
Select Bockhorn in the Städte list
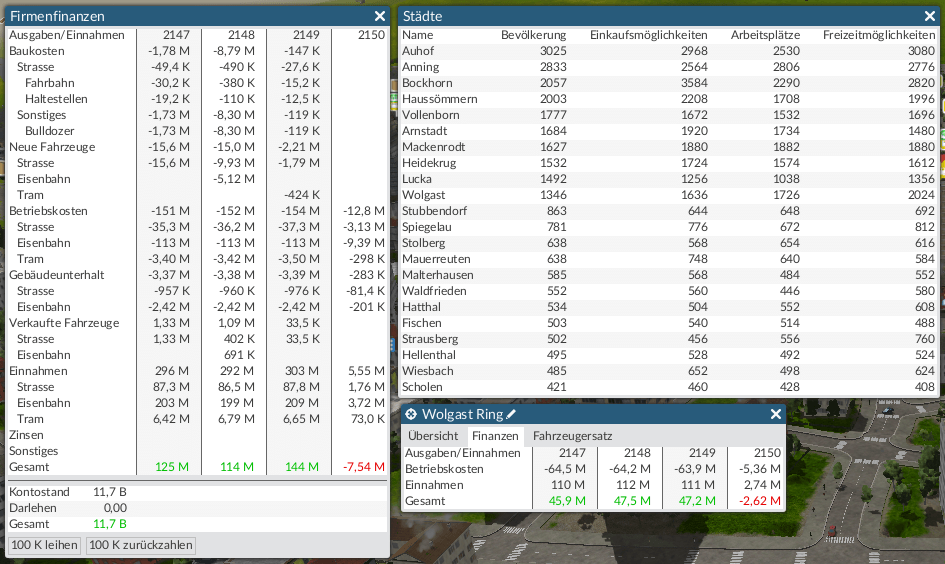[668, 83]
